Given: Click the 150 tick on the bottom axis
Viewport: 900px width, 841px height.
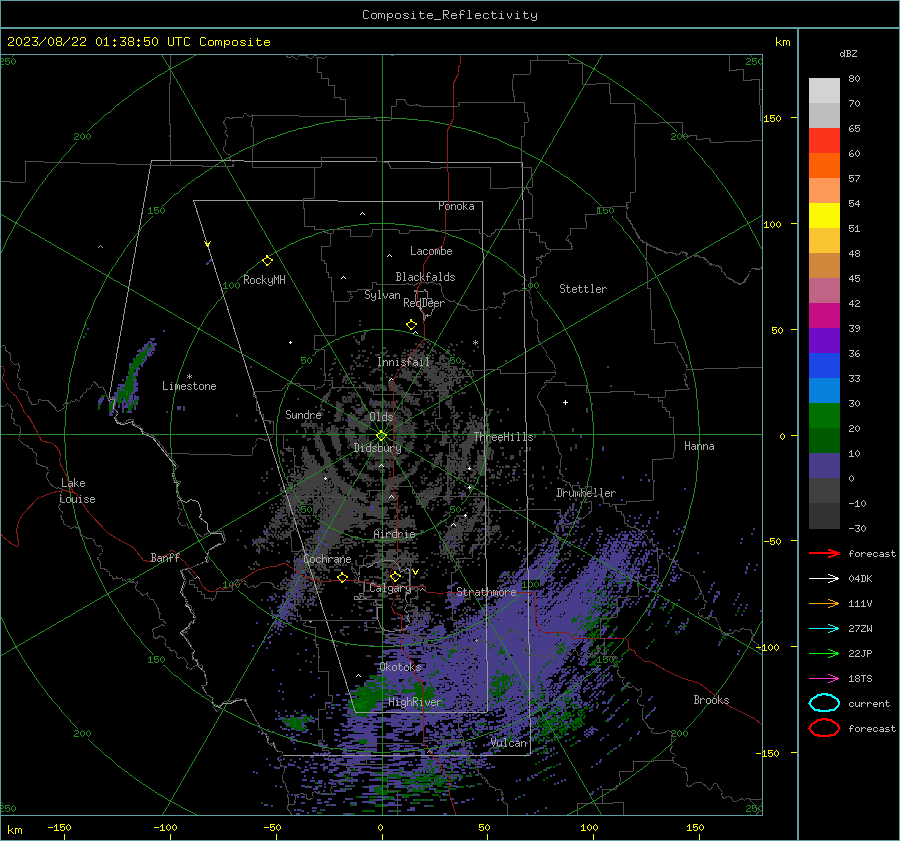Looking at the screenshot, I should 695,828.
